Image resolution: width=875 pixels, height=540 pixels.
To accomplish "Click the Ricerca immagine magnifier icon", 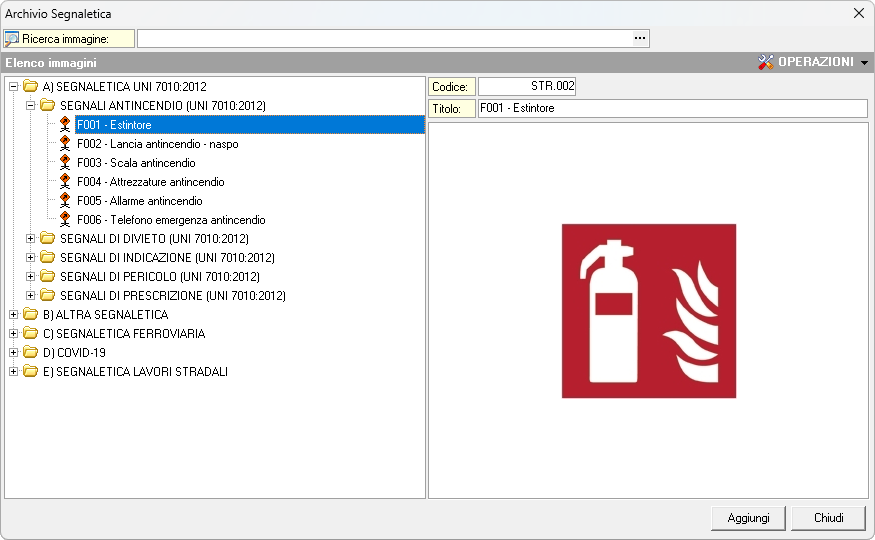I will [12, 39].
